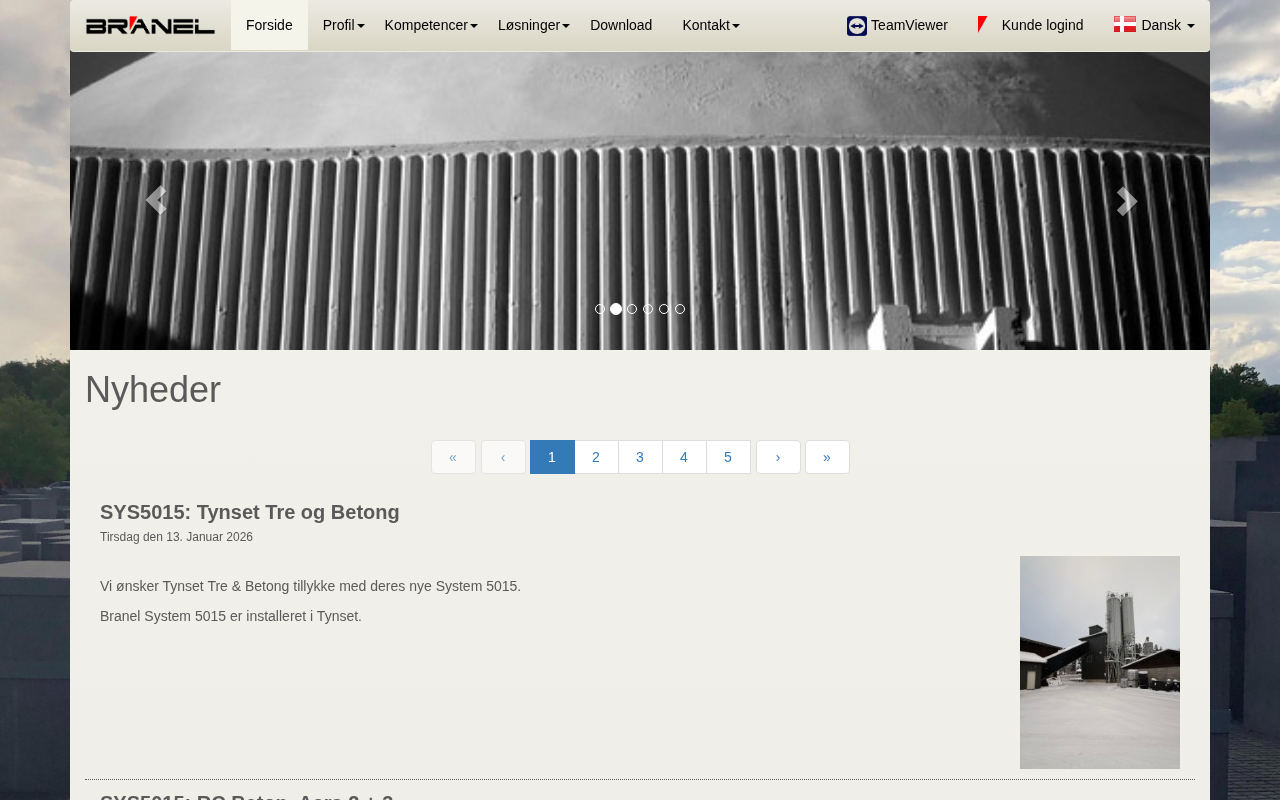Open the Kompetencer dropdown
This screenshot has height=800, width=1280.
430,25
